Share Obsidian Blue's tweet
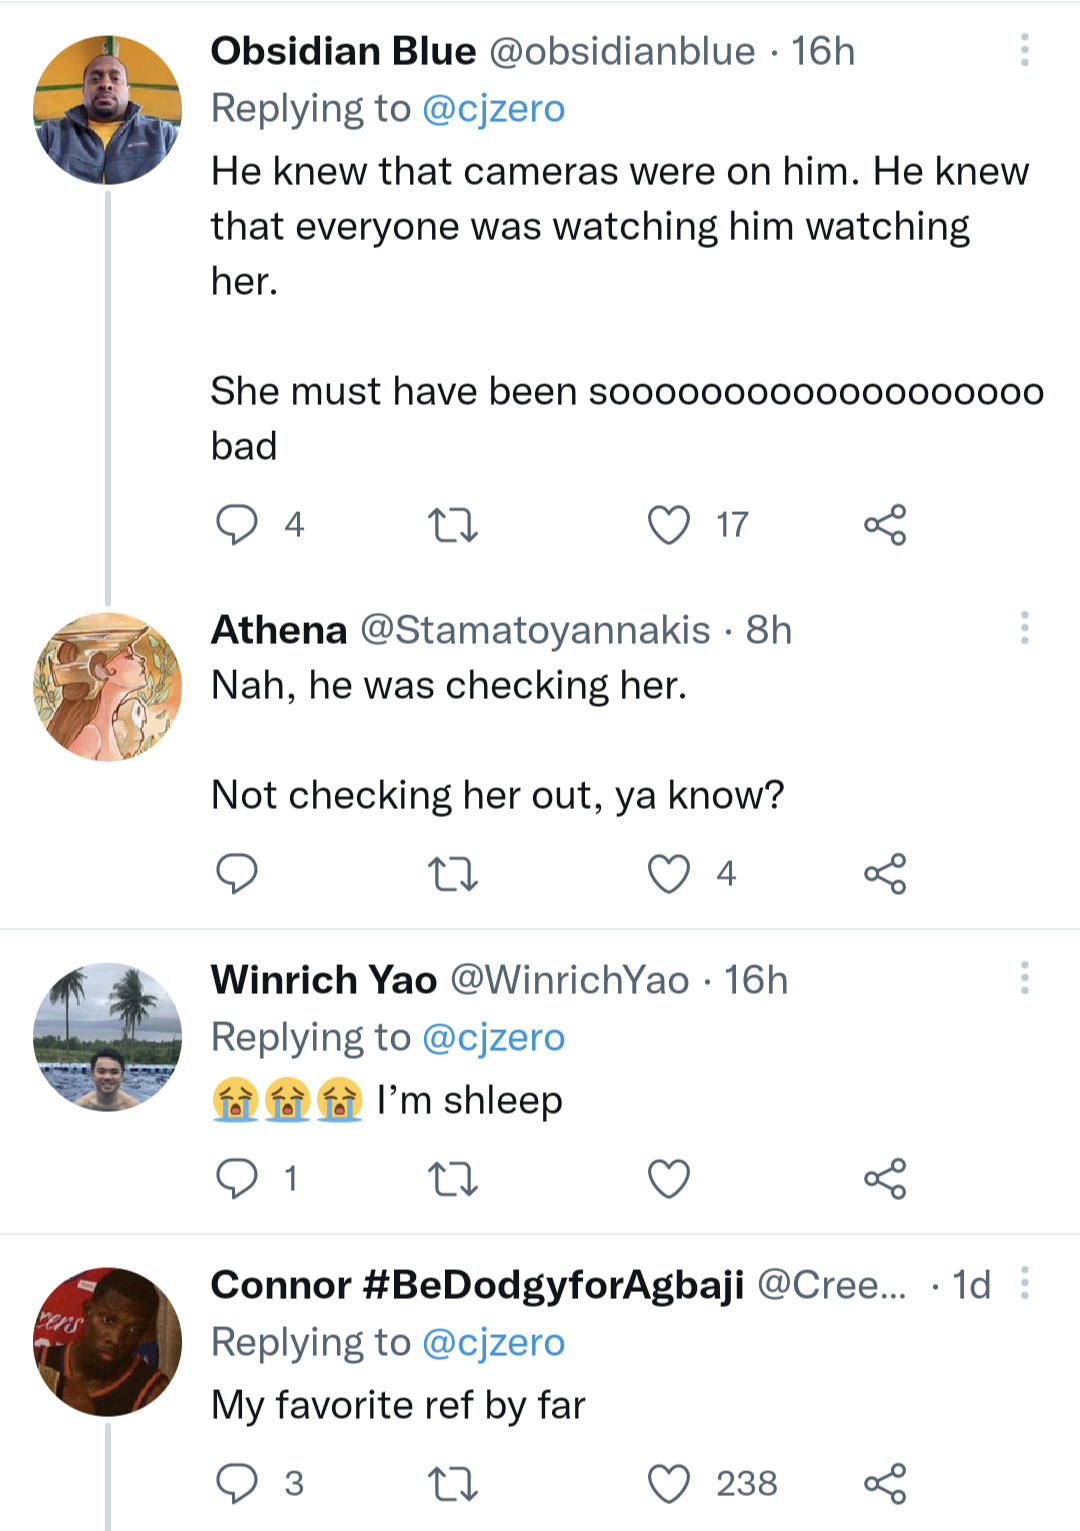Viewport: 1080px width, 1531px height. 885,524
